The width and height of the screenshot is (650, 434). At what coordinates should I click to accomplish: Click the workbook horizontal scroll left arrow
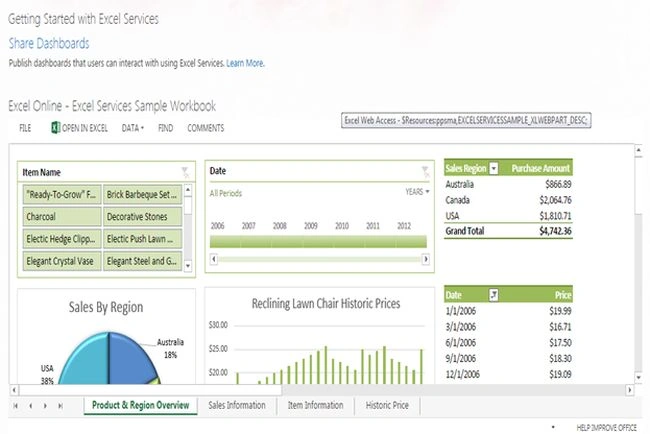click(x=14, y=390)
